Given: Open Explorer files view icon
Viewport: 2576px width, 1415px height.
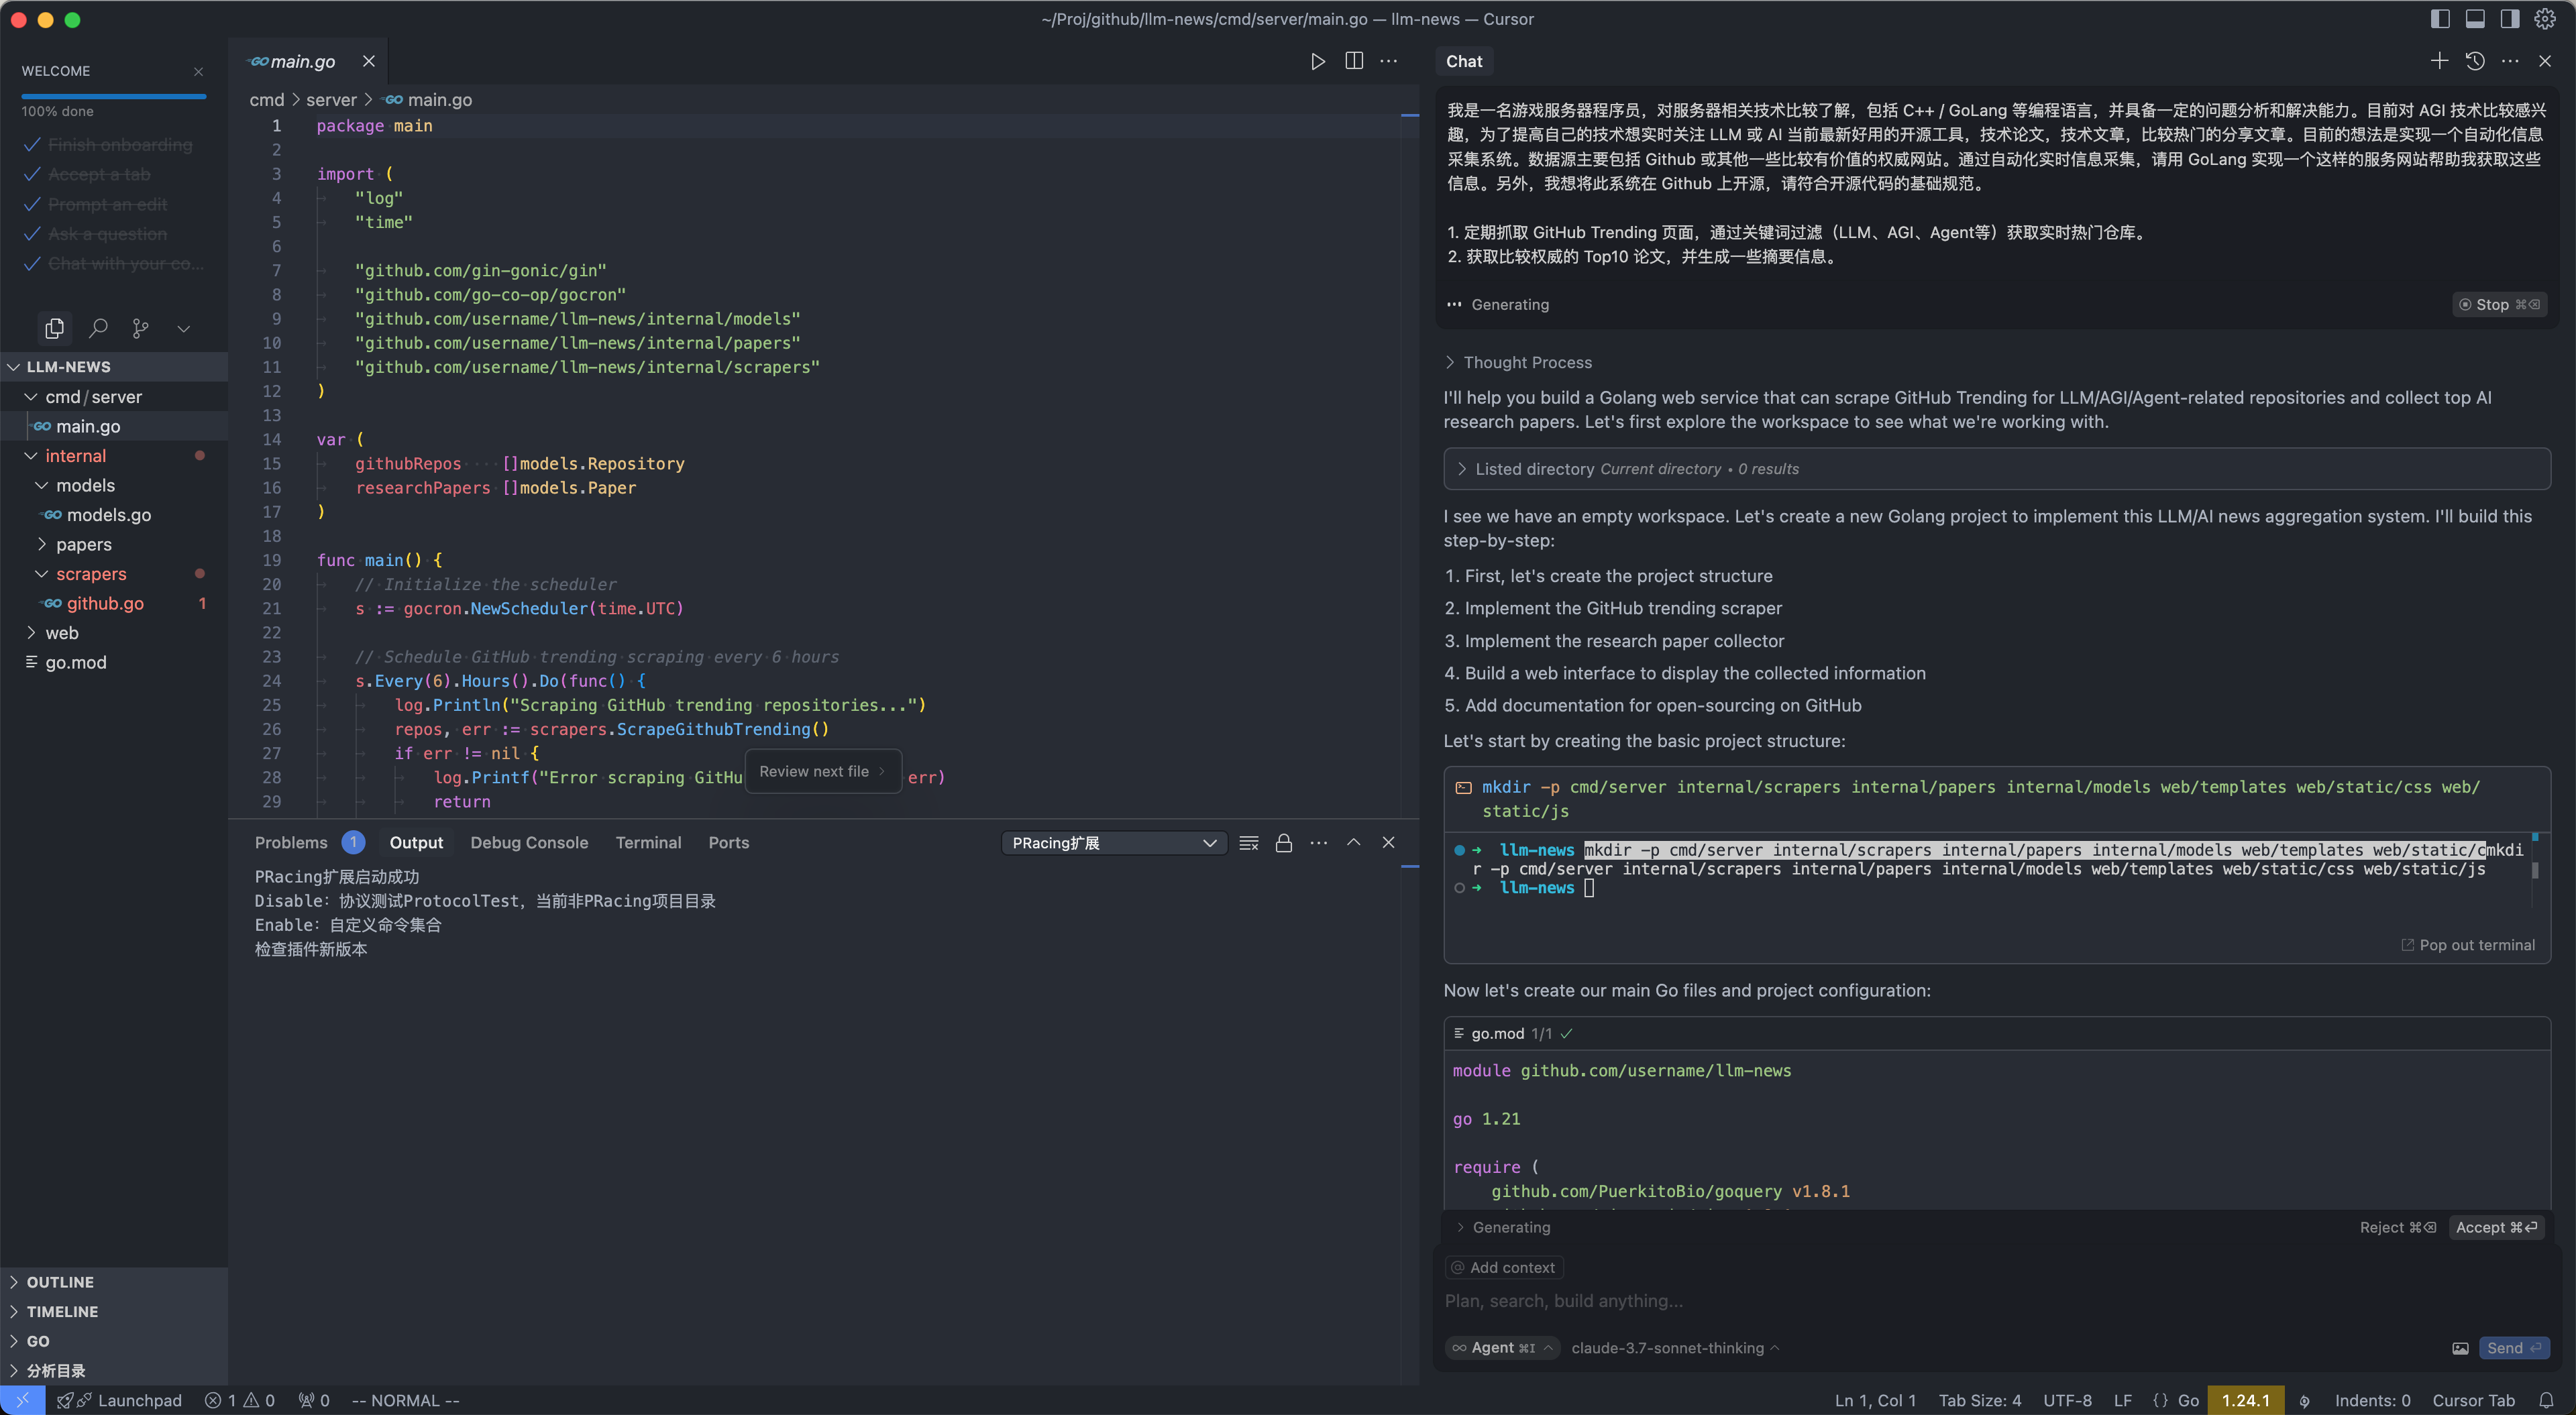Looking at the screenshot, I should (x=55, y=328).
